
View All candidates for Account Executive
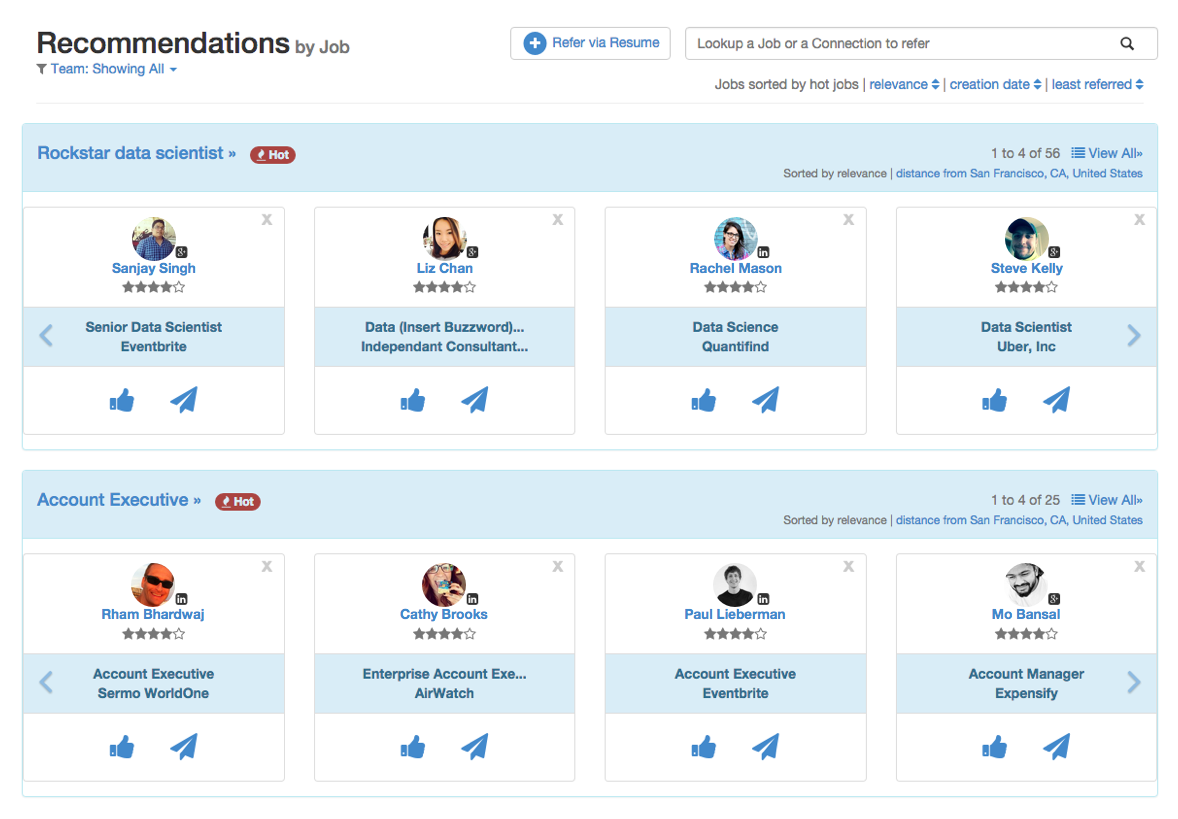pyautogui.click(x=1107, y=500)
